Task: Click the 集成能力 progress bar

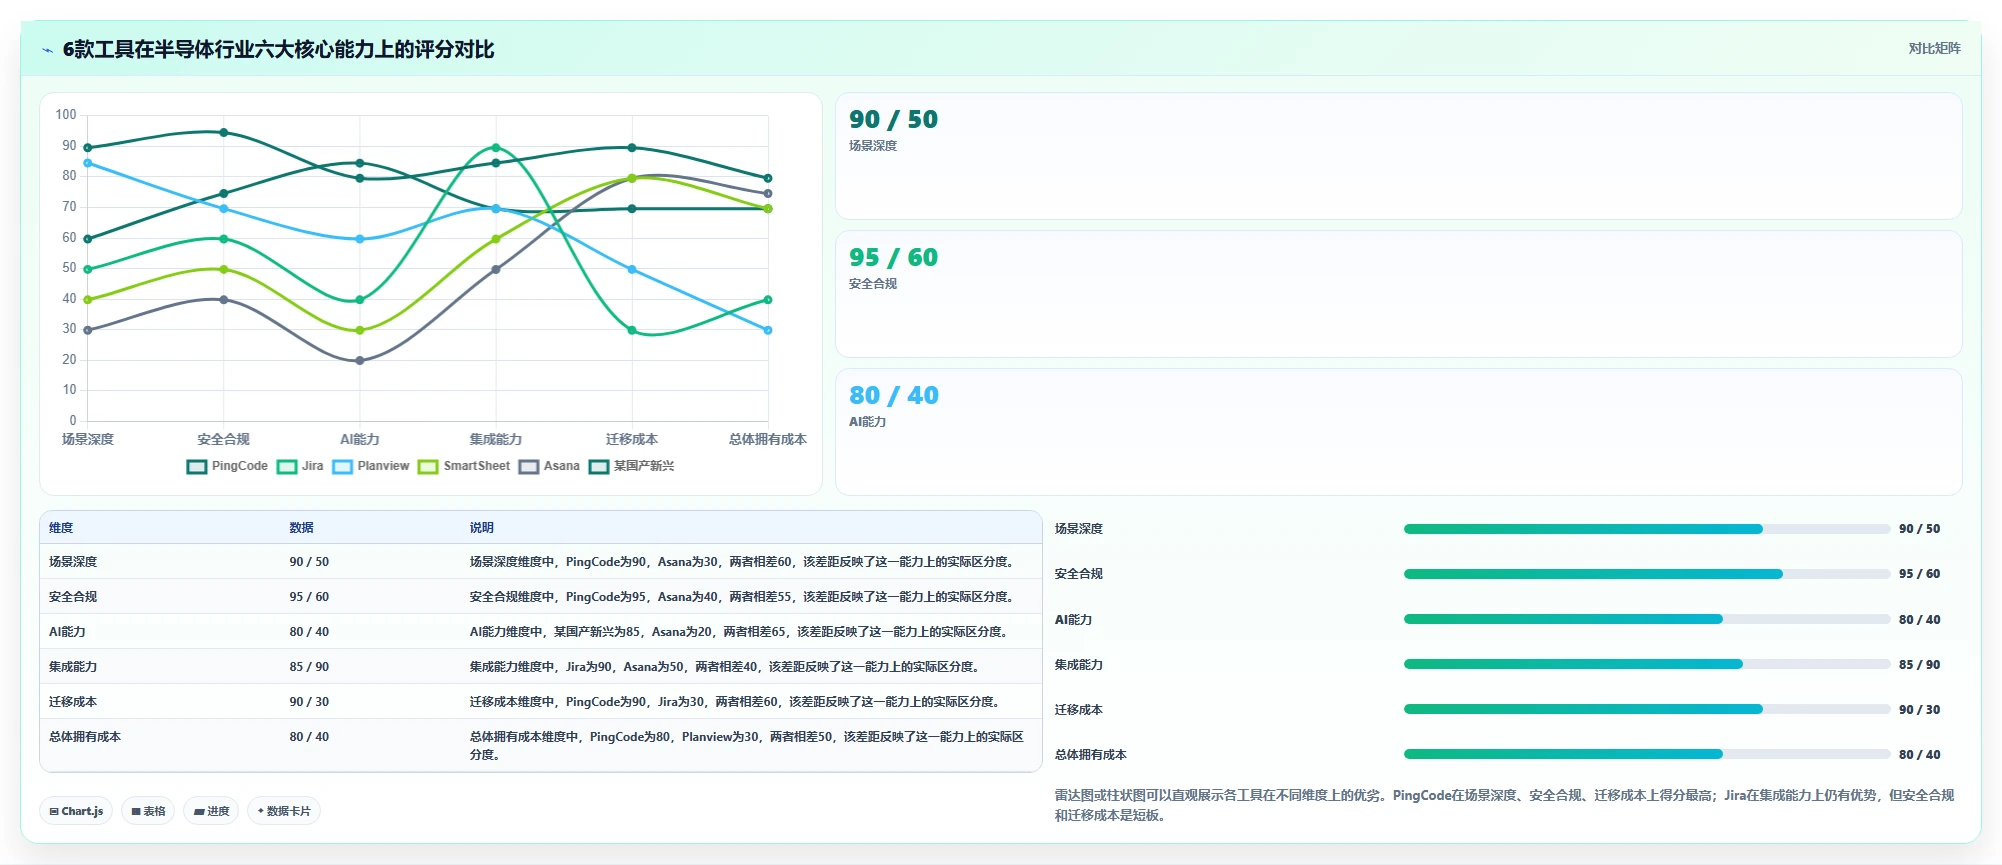Action: point(1646,664)
